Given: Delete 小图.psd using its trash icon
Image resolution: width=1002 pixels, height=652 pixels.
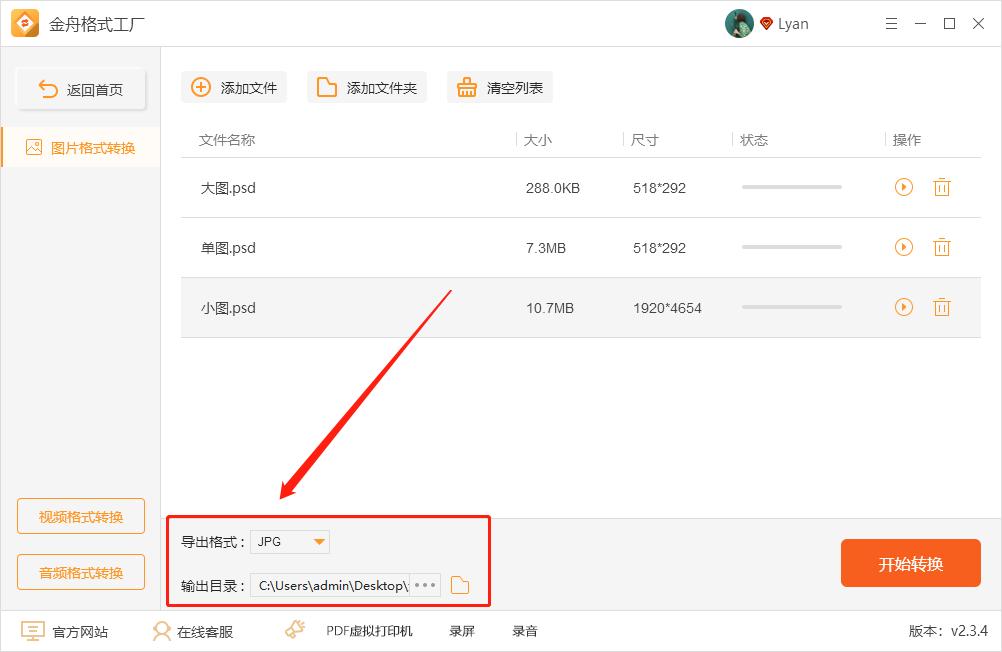Looking at the screenshot, I should coord(941,307).
